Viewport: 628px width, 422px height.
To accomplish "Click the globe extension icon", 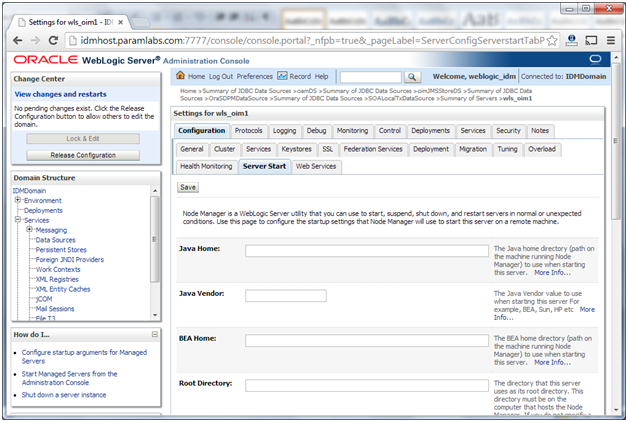I will click(572, 40).
